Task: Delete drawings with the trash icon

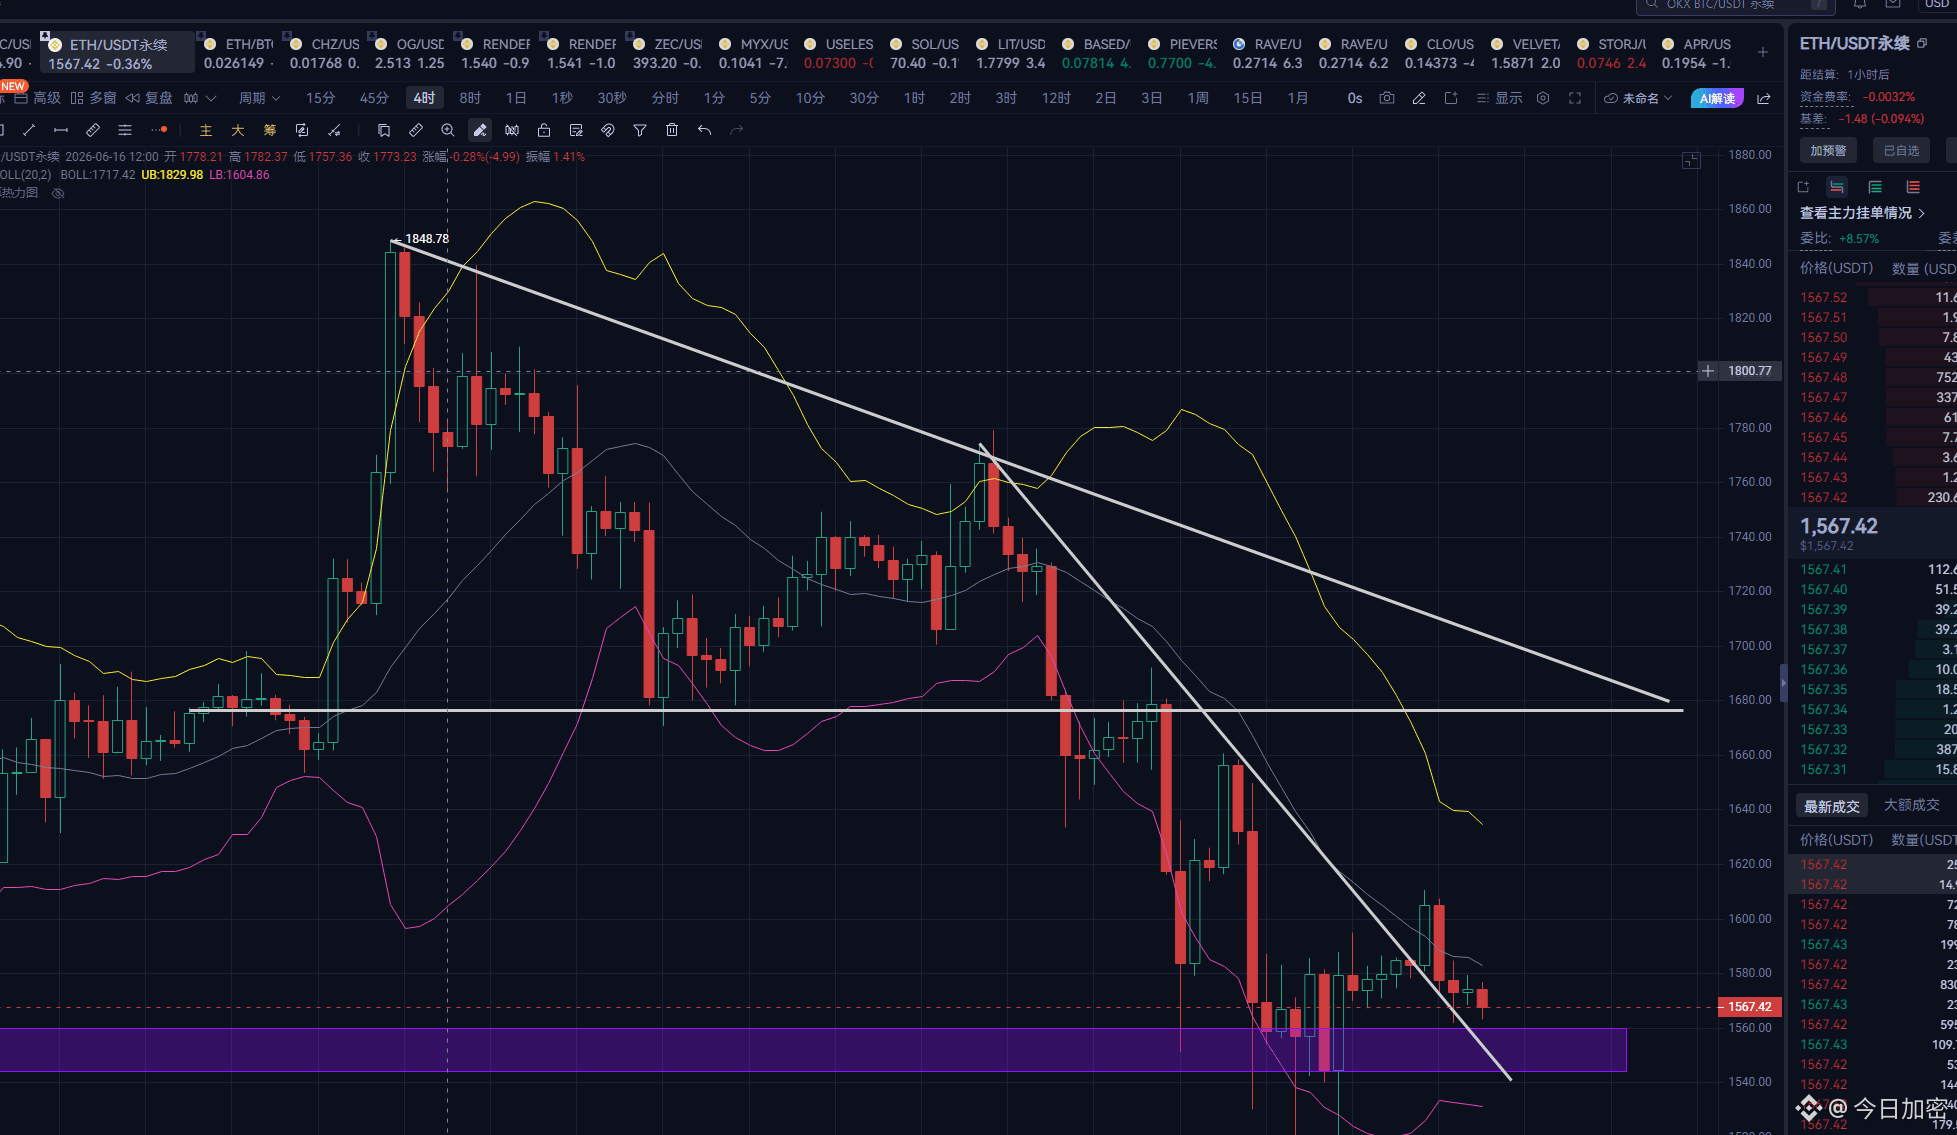Action: coord(672,130)
